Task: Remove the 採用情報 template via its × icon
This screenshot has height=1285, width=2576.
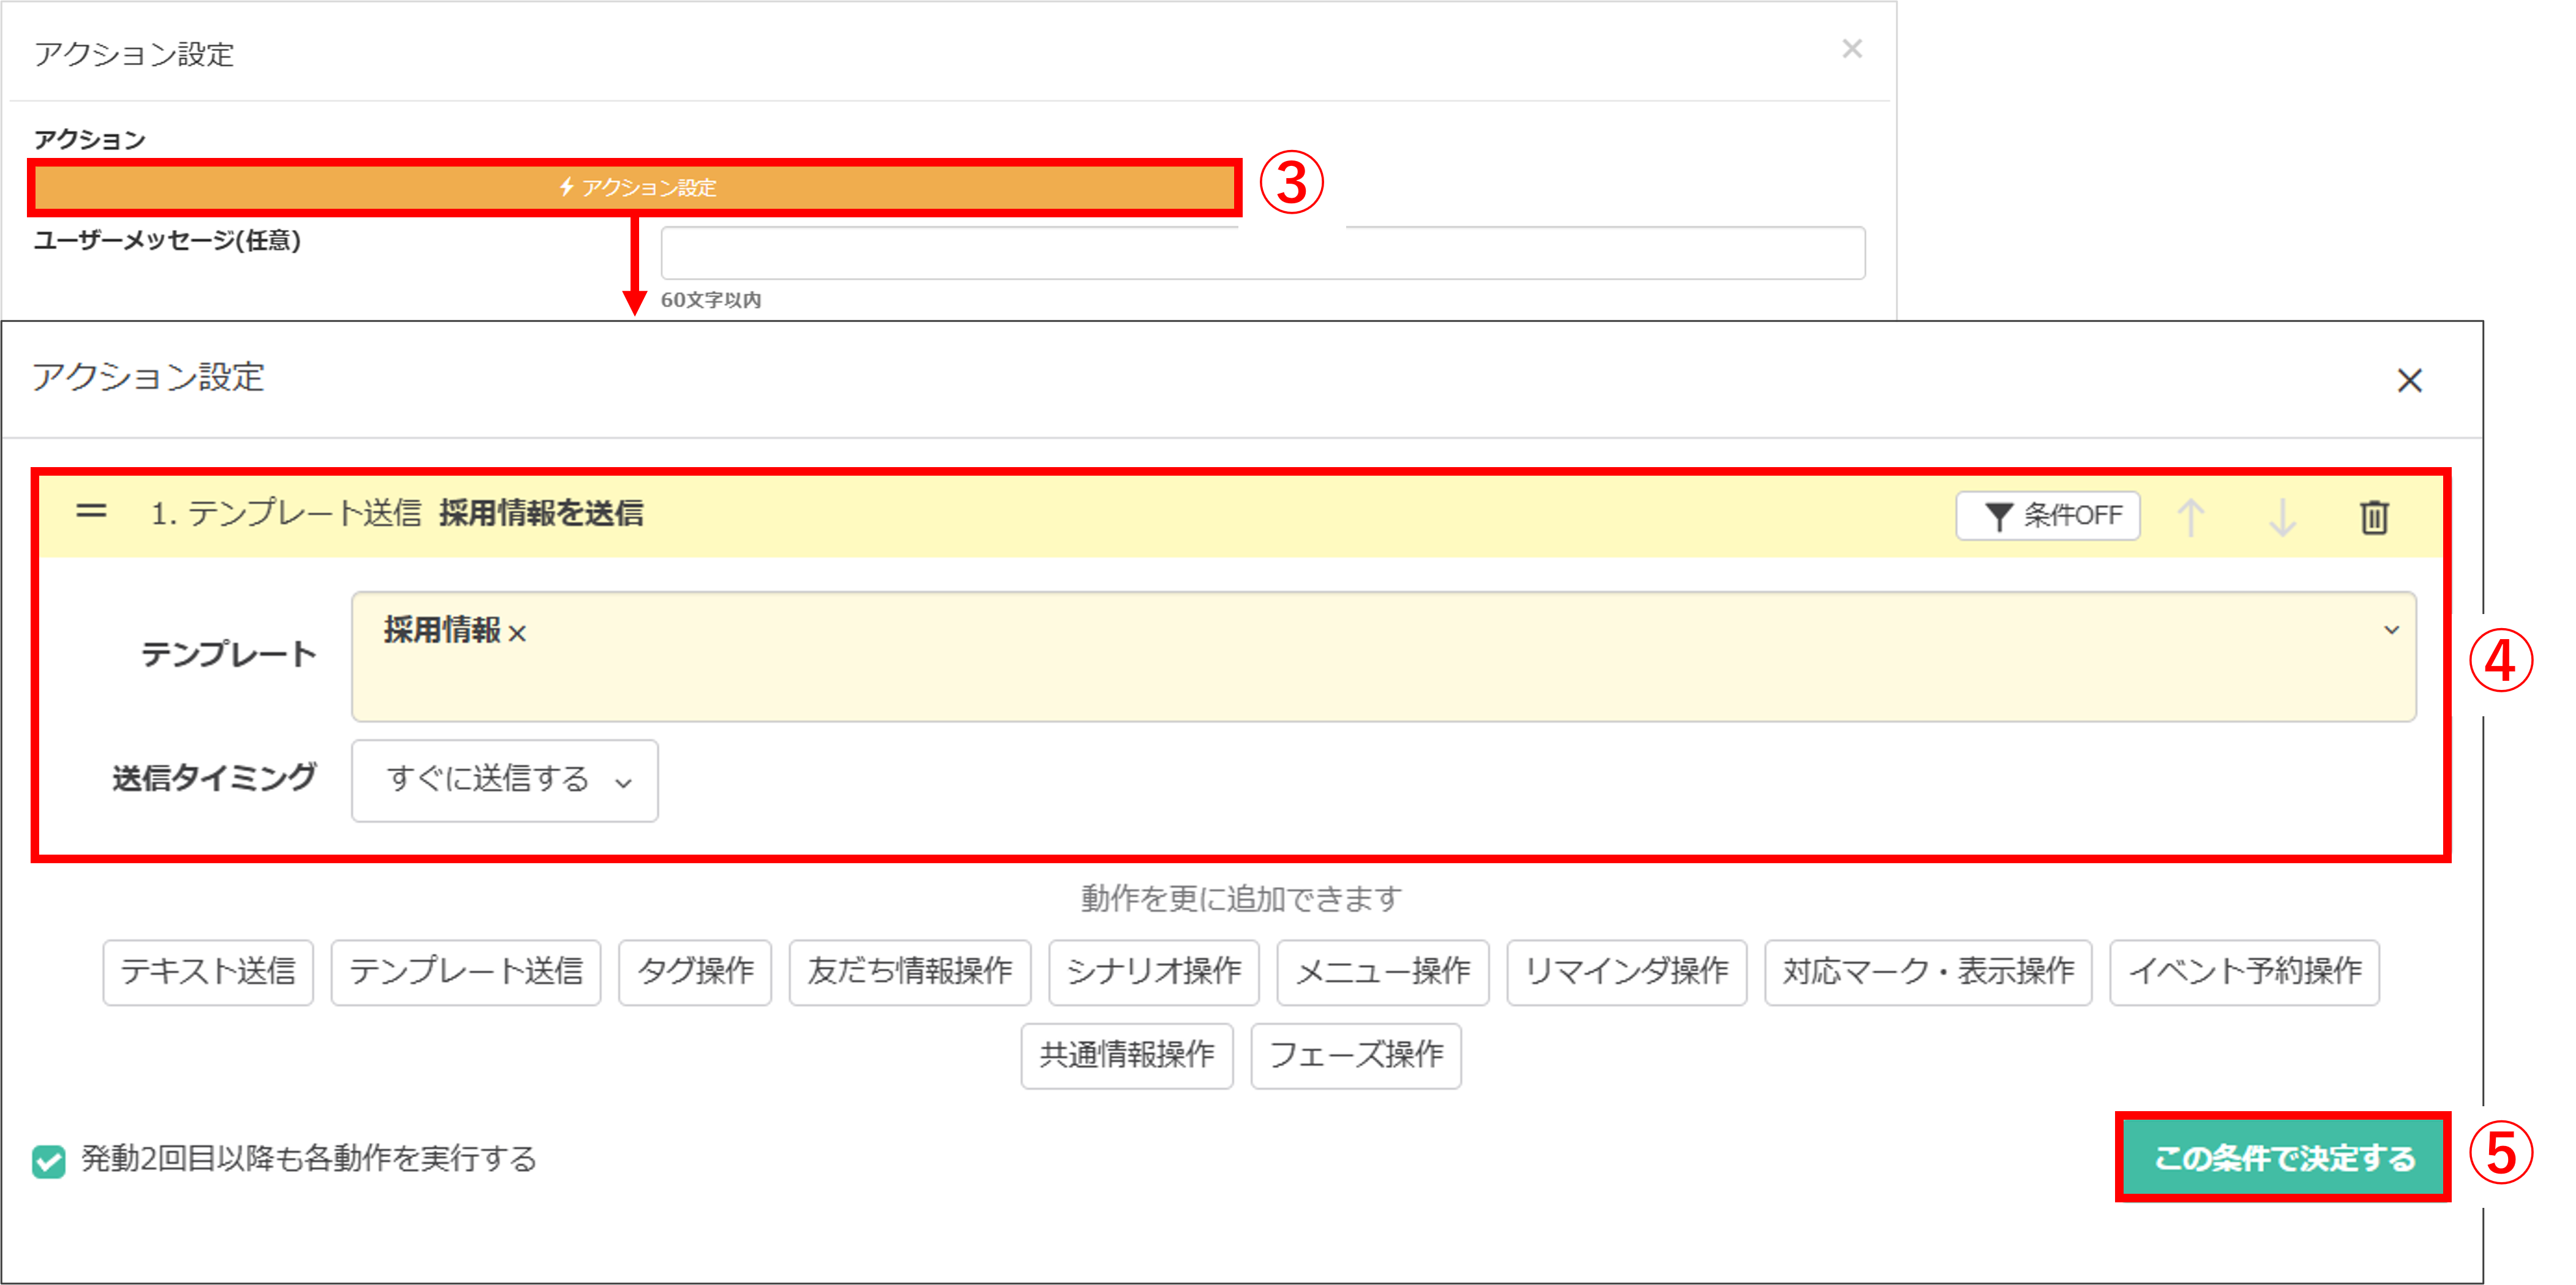Action: [517, 632]
